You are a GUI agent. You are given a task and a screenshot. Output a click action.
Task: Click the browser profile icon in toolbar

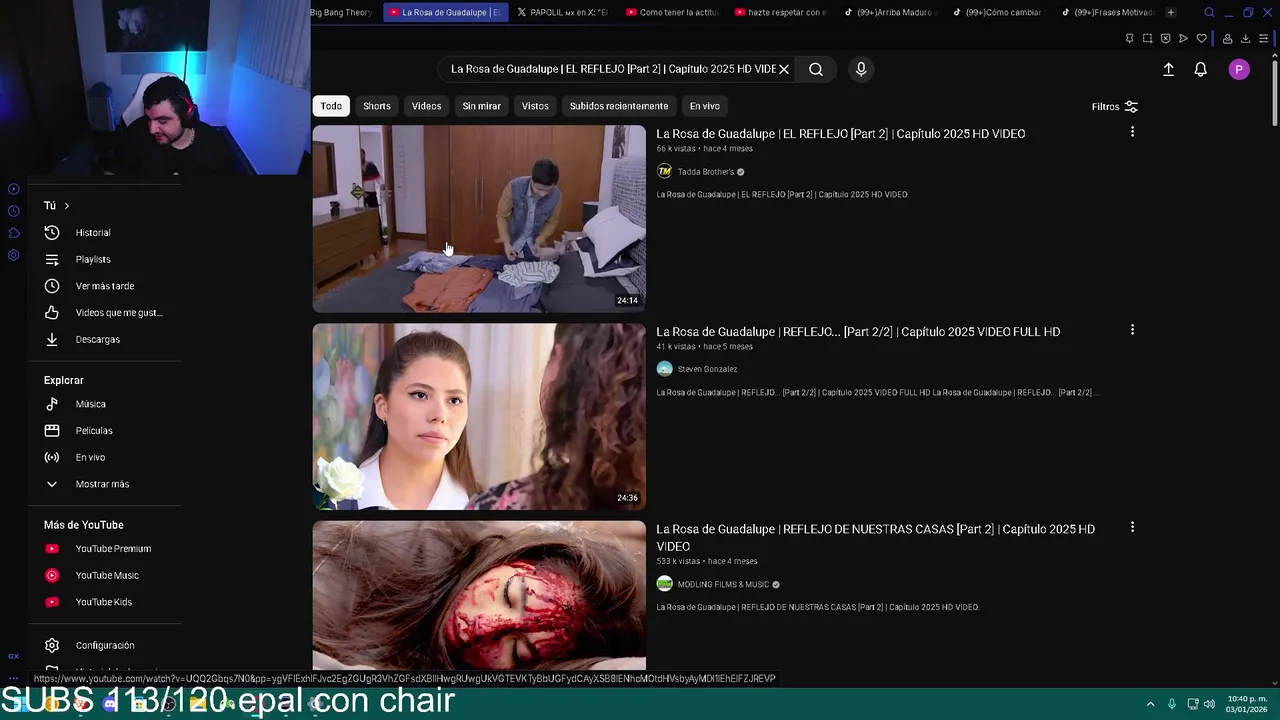(x=1227, y=38)
